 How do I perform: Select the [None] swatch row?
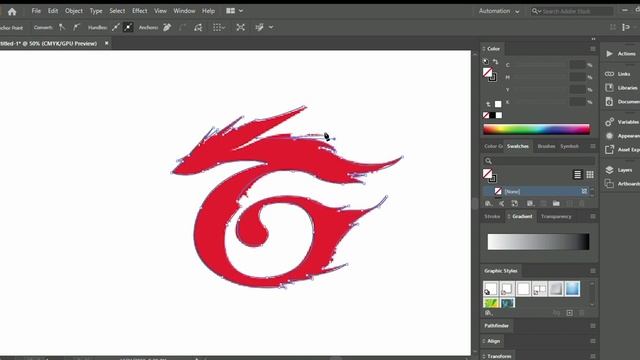pyautogui.click(x=536, y=191)
